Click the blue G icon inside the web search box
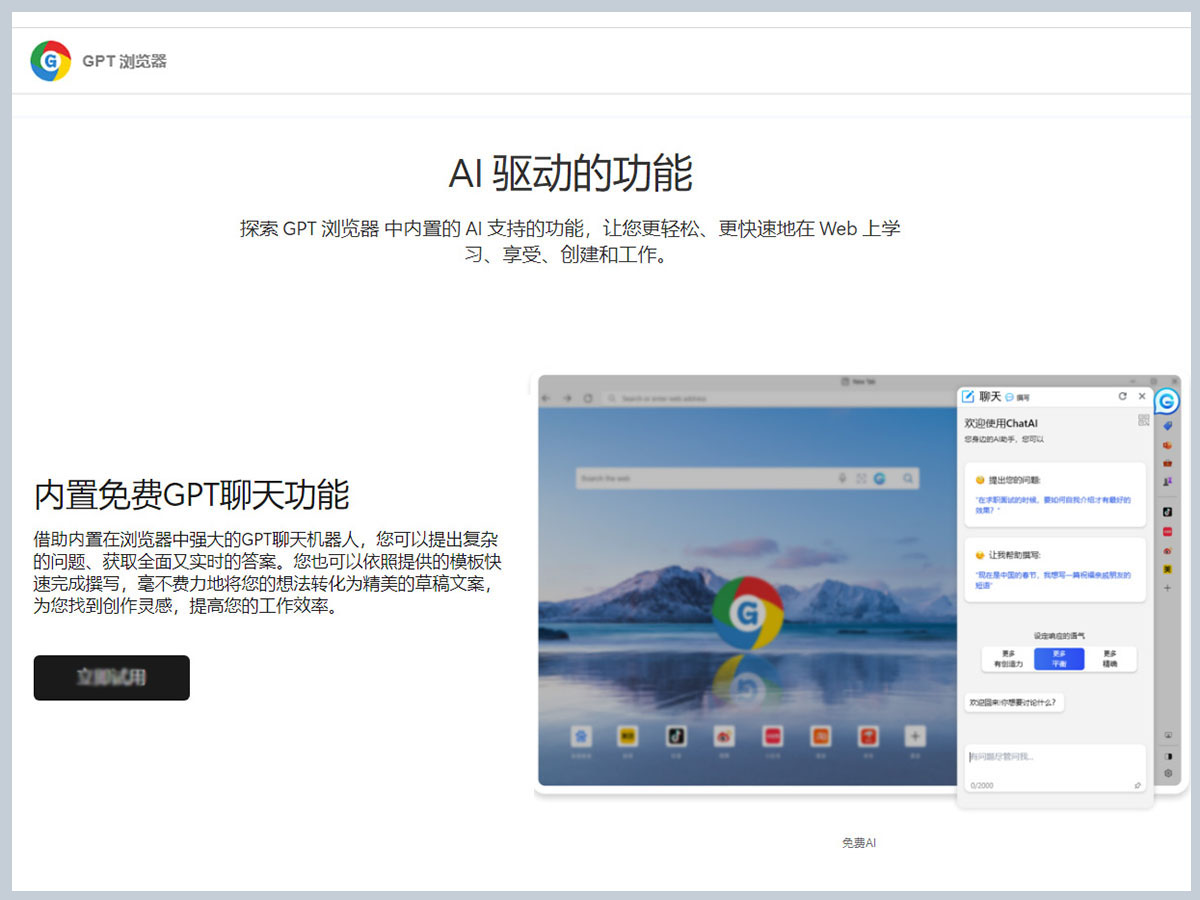This screenshot has height=900, width=1200. coord(879,479)
